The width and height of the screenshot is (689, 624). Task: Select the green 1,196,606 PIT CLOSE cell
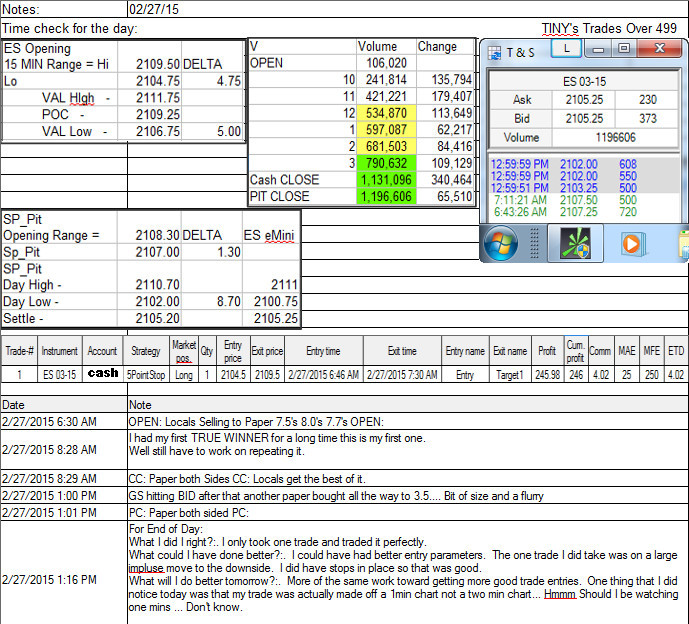(386, 196)
